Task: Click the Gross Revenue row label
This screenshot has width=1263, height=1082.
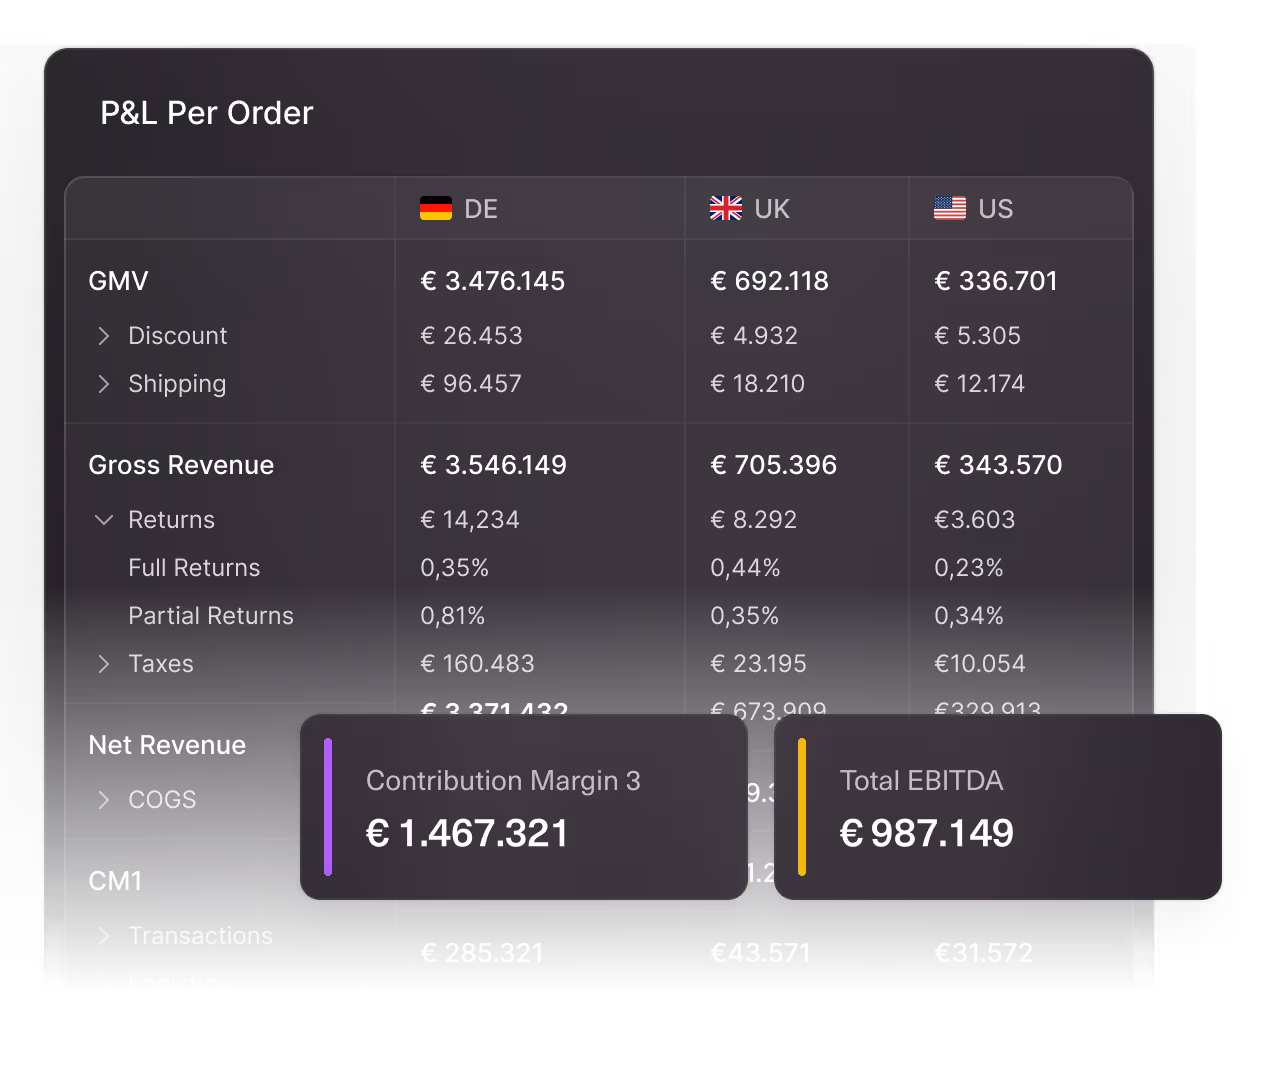Action: point(180,465)
